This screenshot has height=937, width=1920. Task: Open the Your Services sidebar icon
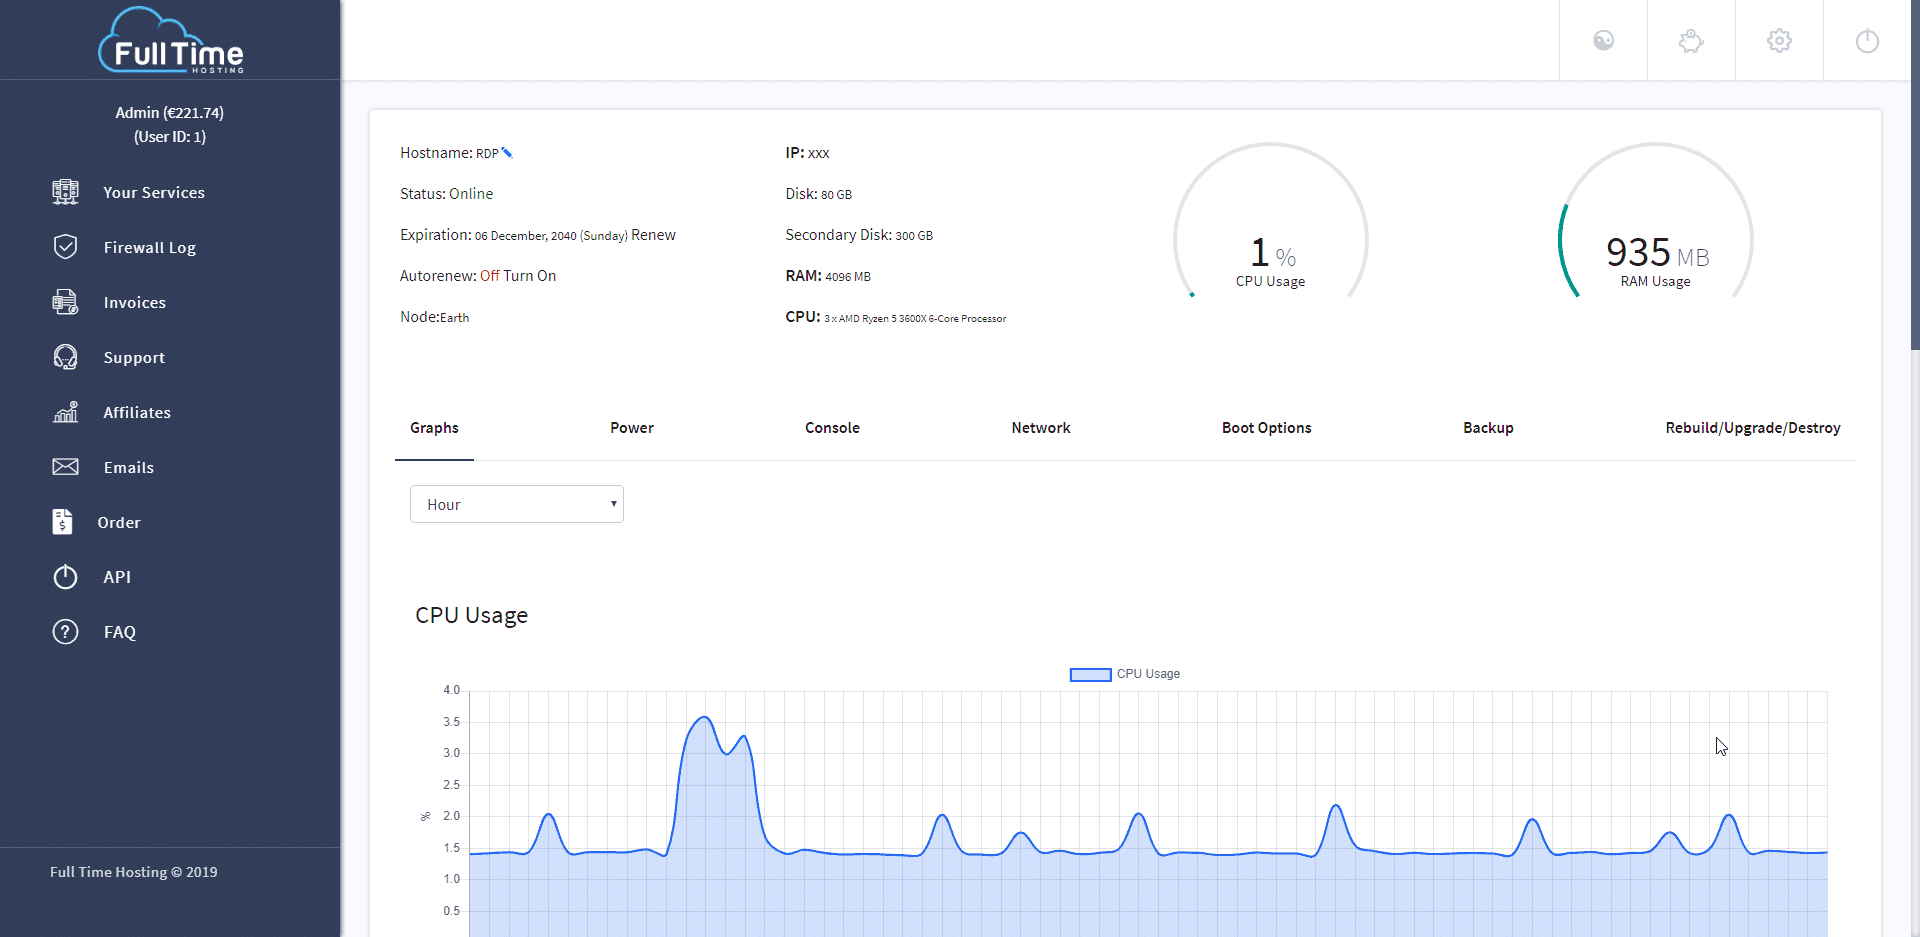[64, 192]
